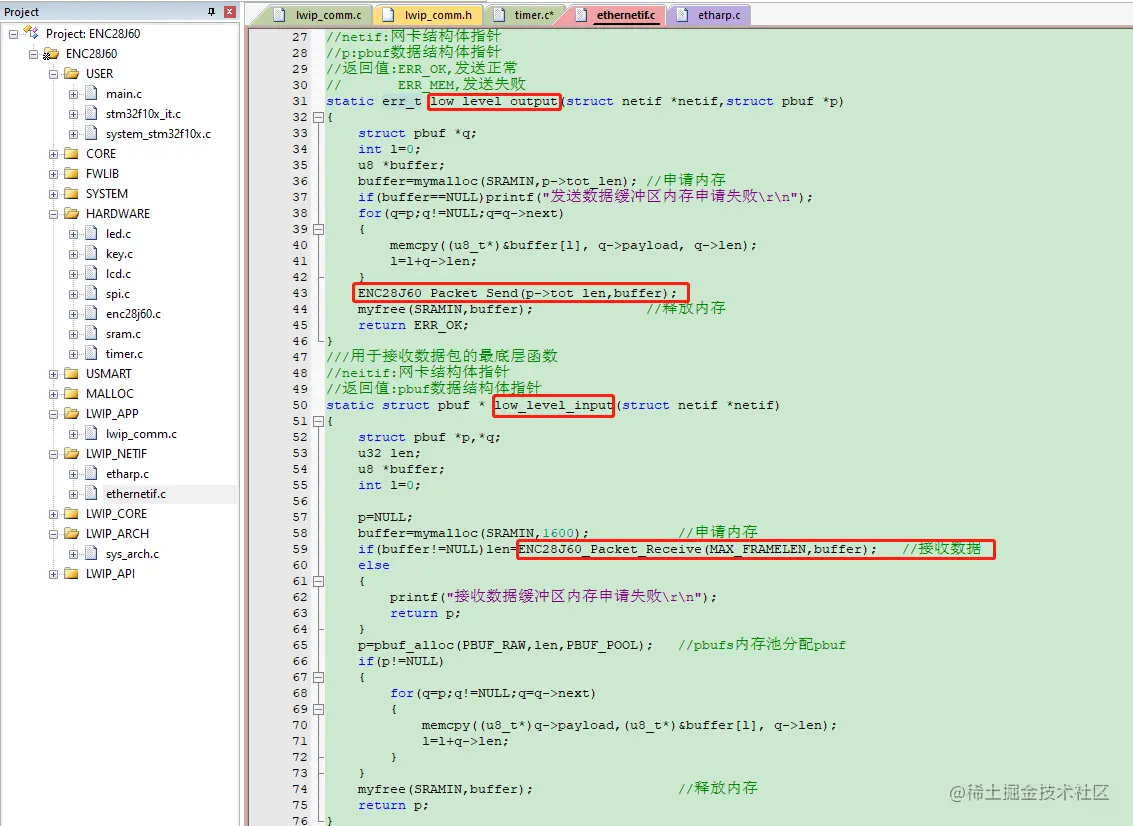Collapse the else block fold at line 61
The image size is (1133, 826).
pyautogui.click(x=318, y=581)
